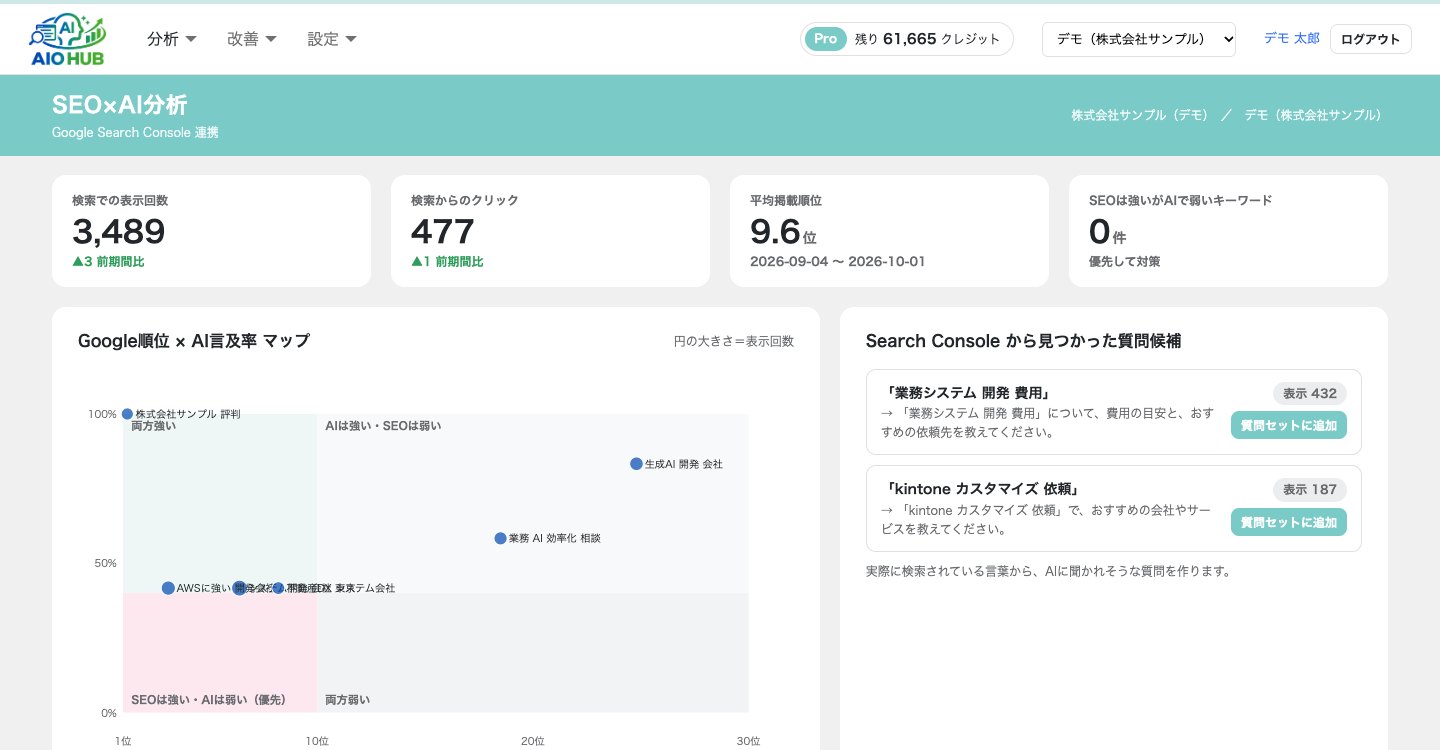Click the 円の大きさ＝表示回数 legend note
The width and height of the screenshot is (1440, 750).
click(x=734, y=341)
